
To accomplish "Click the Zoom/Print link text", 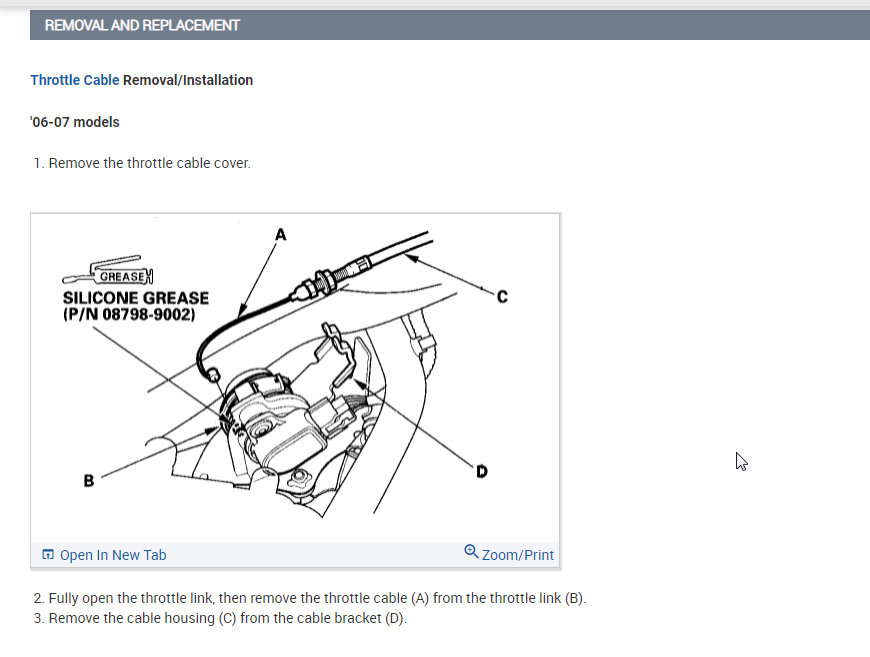I will coord(518,555).
